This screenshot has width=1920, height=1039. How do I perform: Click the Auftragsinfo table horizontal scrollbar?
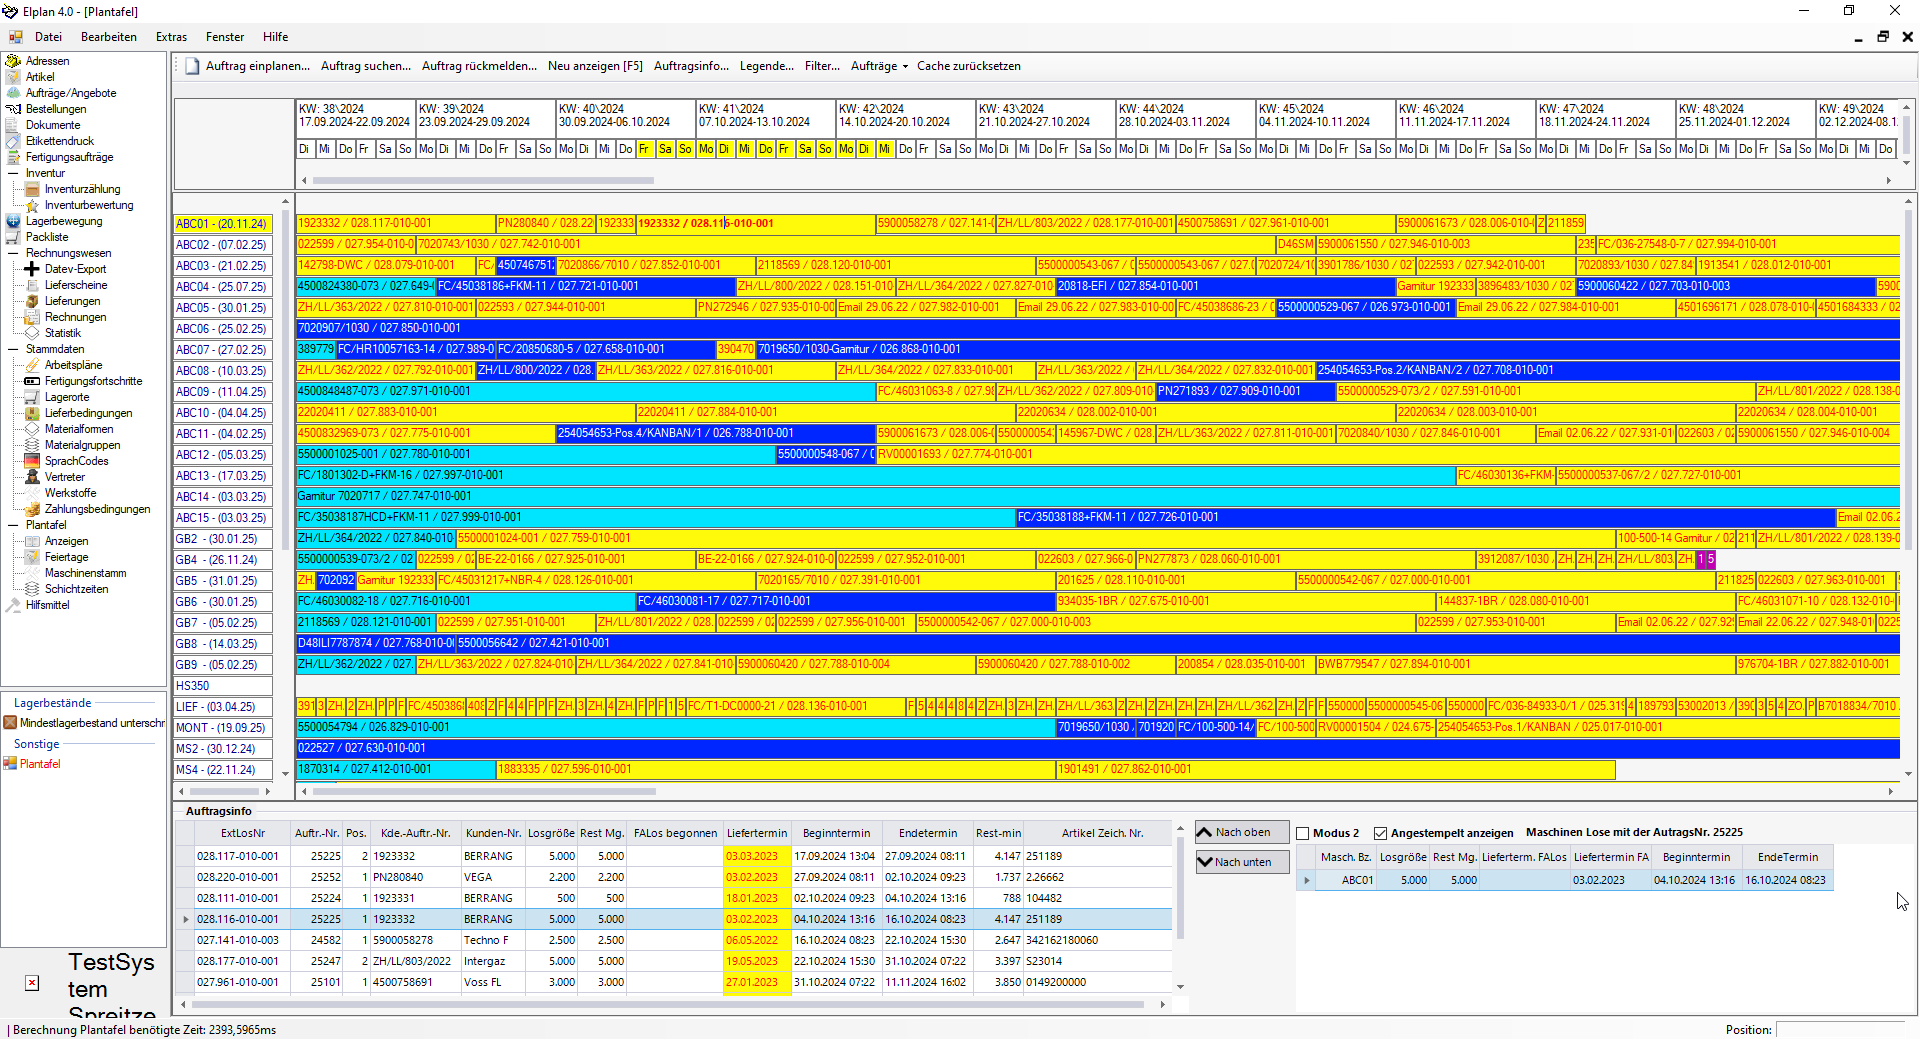point(670,1004)
